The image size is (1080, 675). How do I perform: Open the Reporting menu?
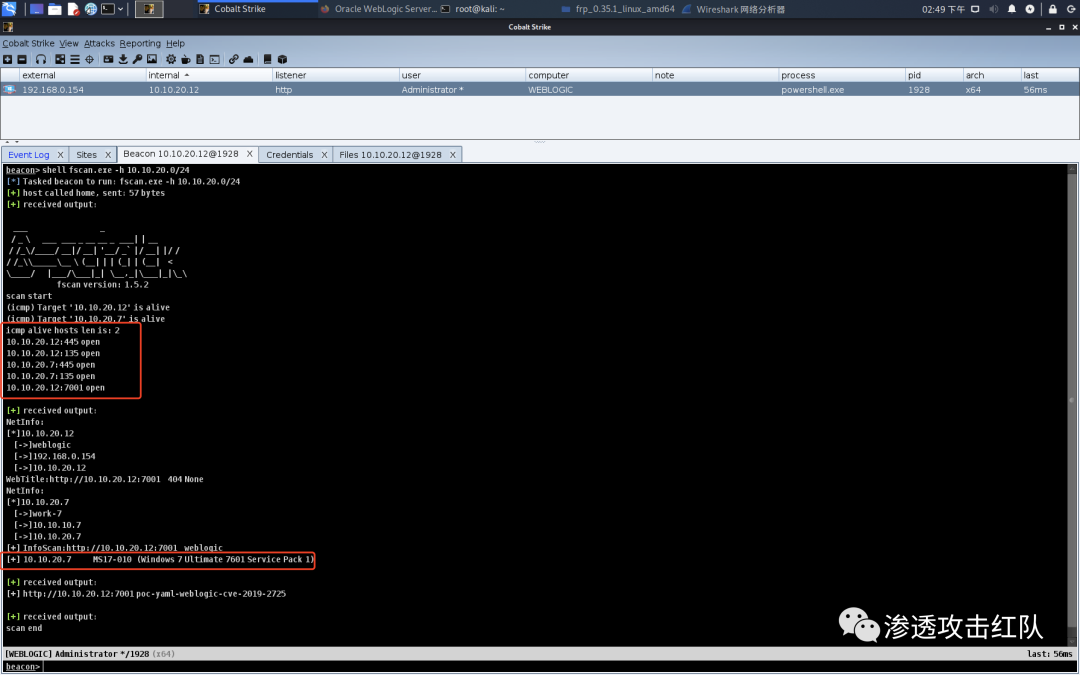pos(140,43)
